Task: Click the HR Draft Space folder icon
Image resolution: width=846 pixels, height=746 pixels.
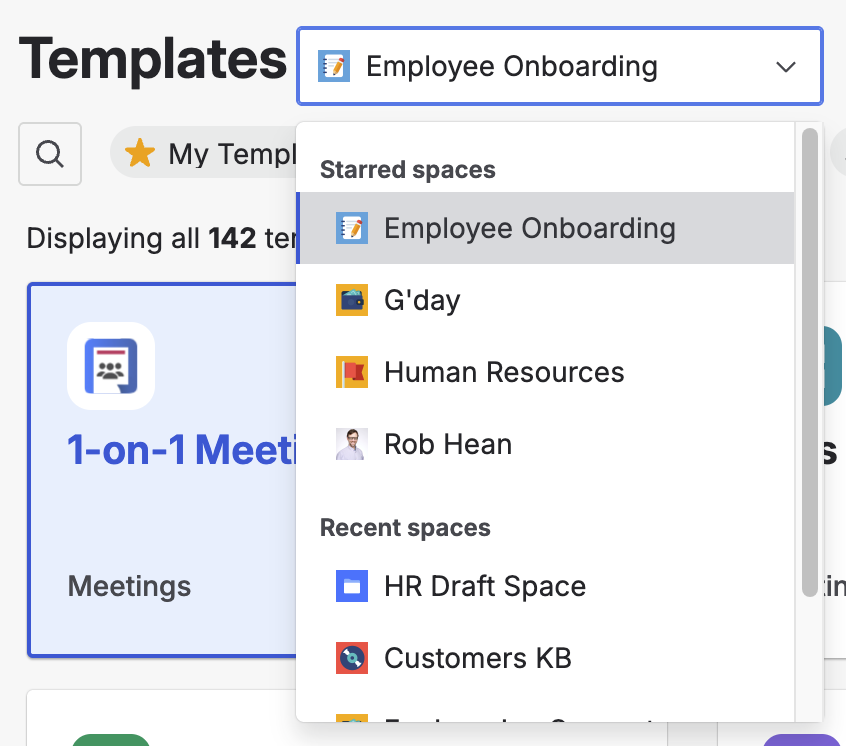Action: [x=352, y=586]
